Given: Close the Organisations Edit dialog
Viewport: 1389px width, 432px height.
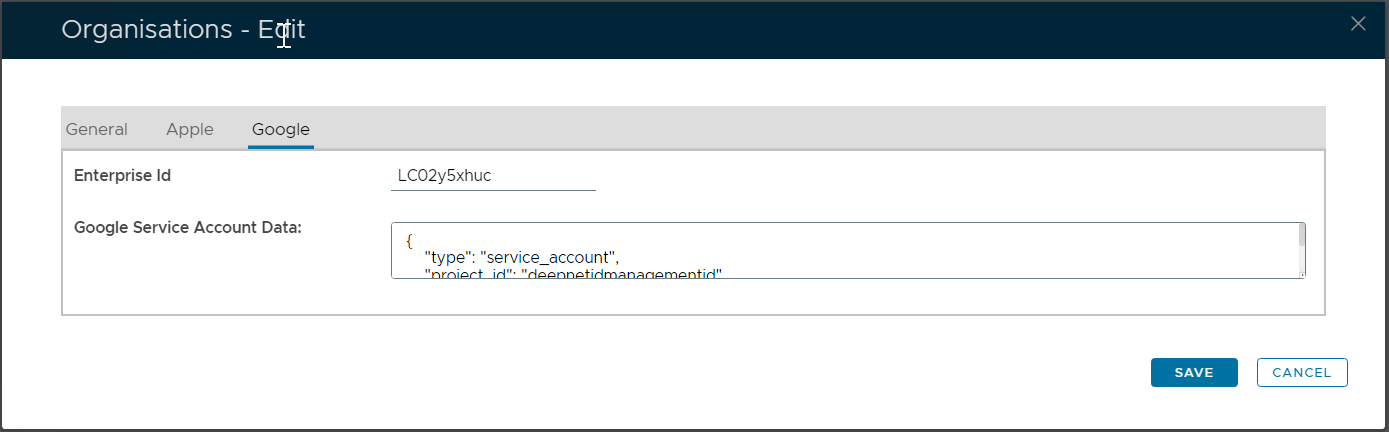Looking at the screenshot, I should pyautogui.click(x=1357, y=24).
